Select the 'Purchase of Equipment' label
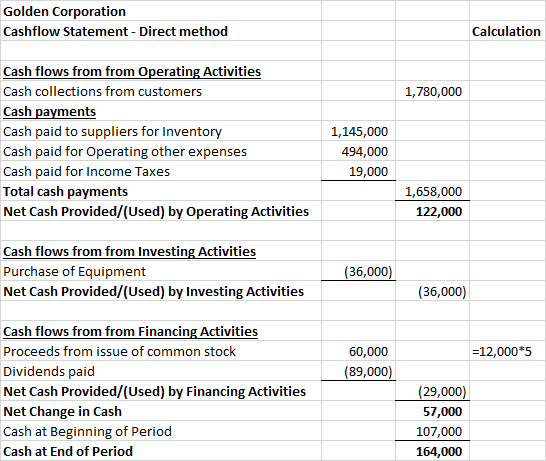This screenshot has height=461, width=546. pyautogui.click(x=75, y=272)
